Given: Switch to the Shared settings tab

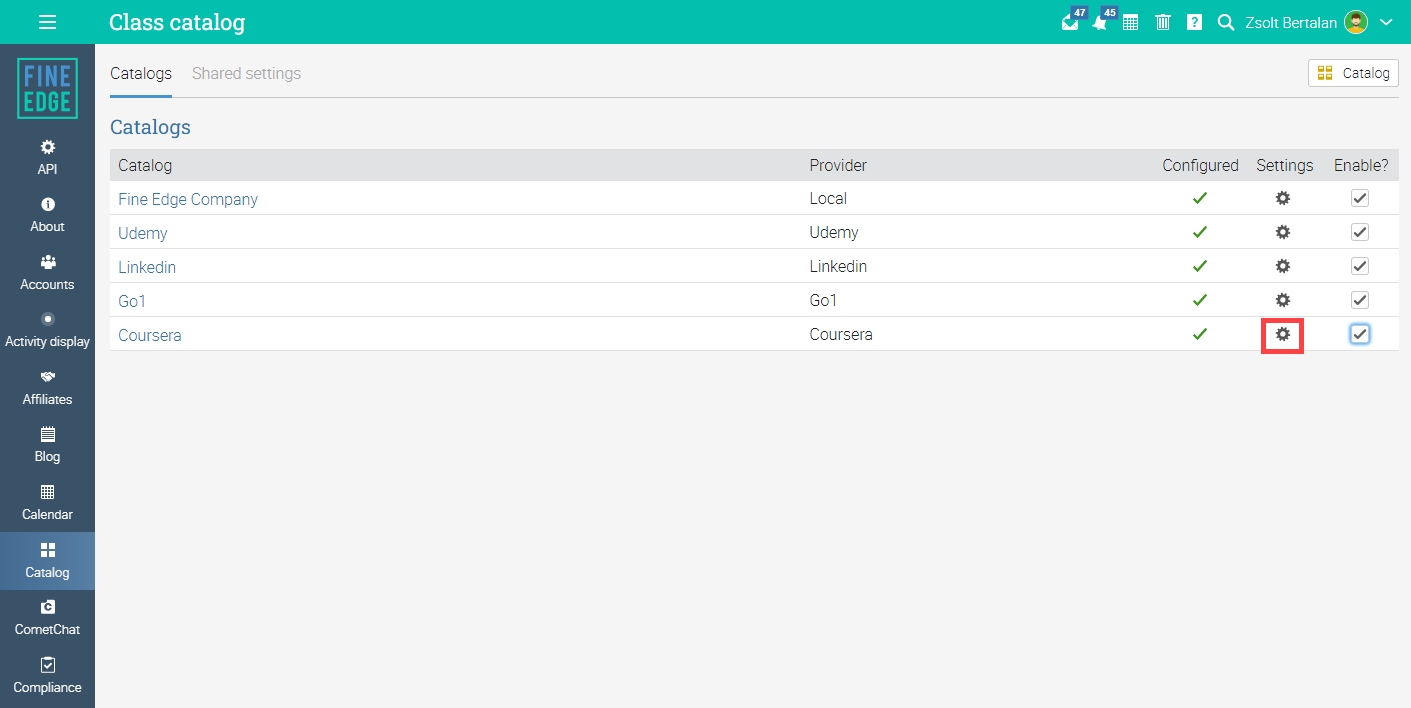Looking at the screenshot, I should point(246,74).
